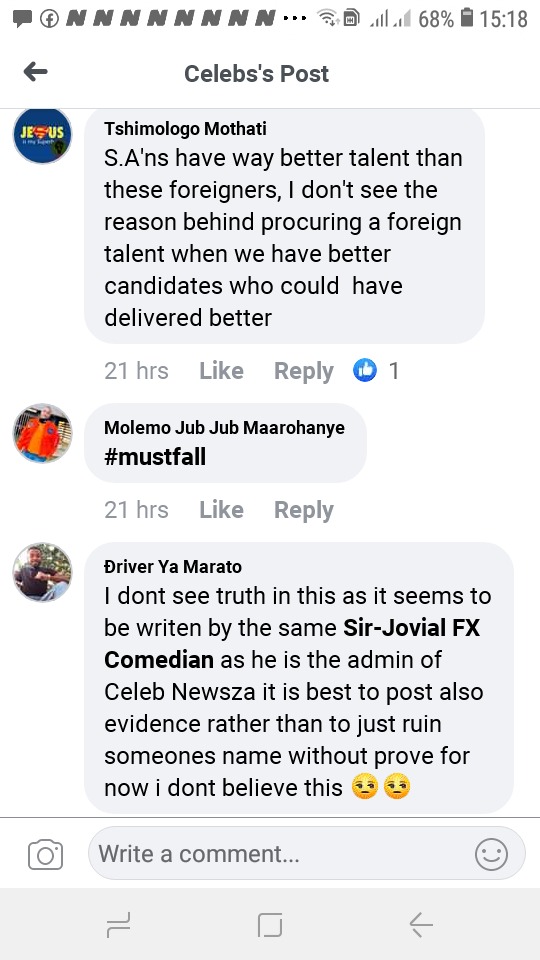Open message bubble notification in status bar

click(23, 19)
